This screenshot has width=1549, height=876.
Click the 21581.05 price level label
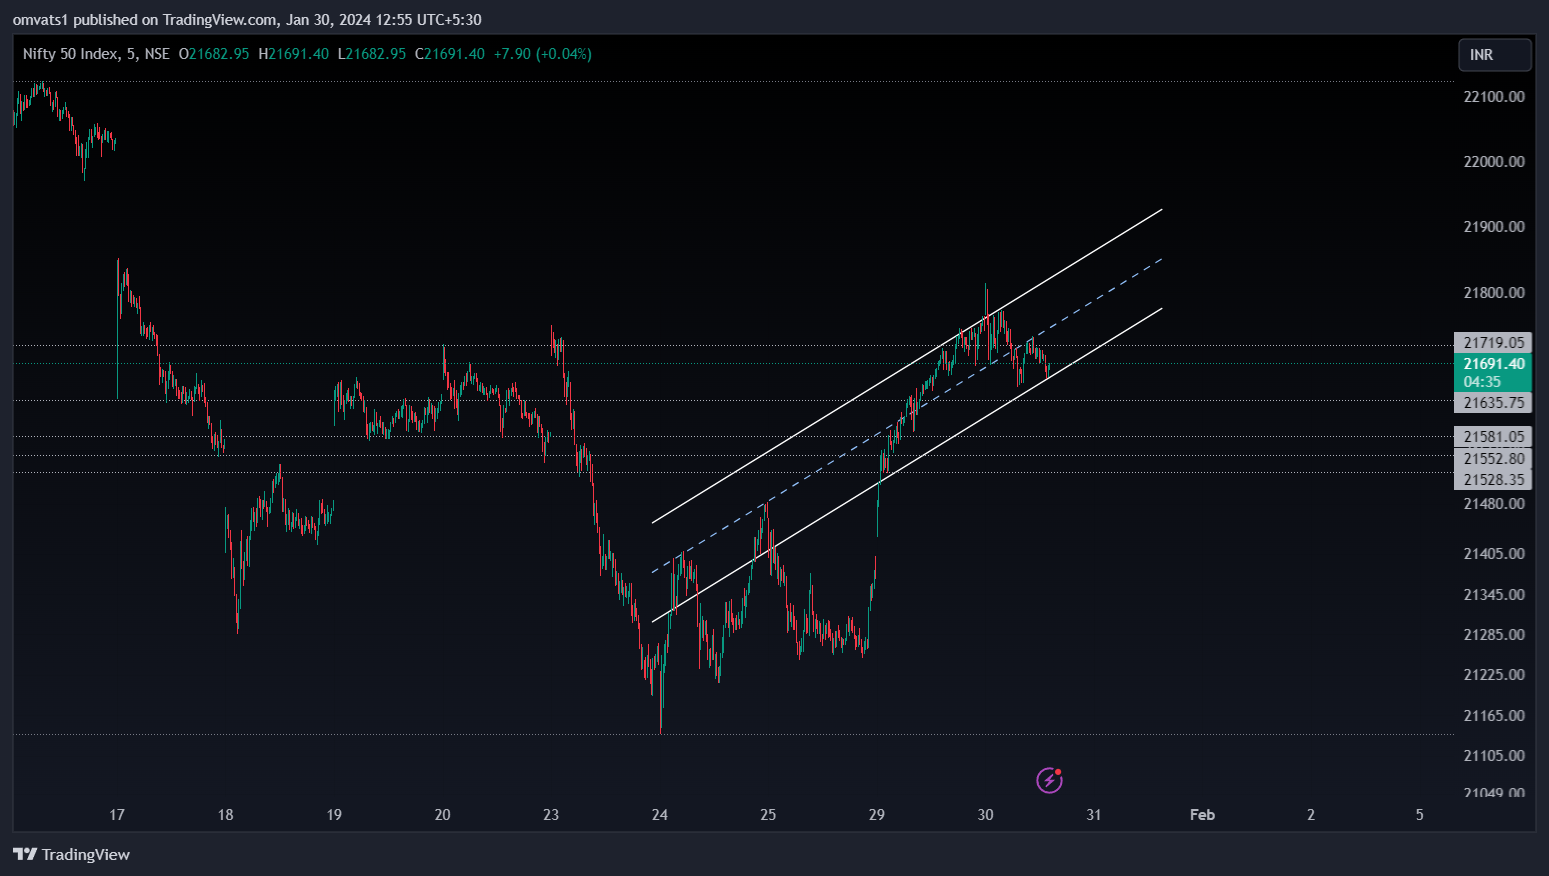[x=1493, y=437]
